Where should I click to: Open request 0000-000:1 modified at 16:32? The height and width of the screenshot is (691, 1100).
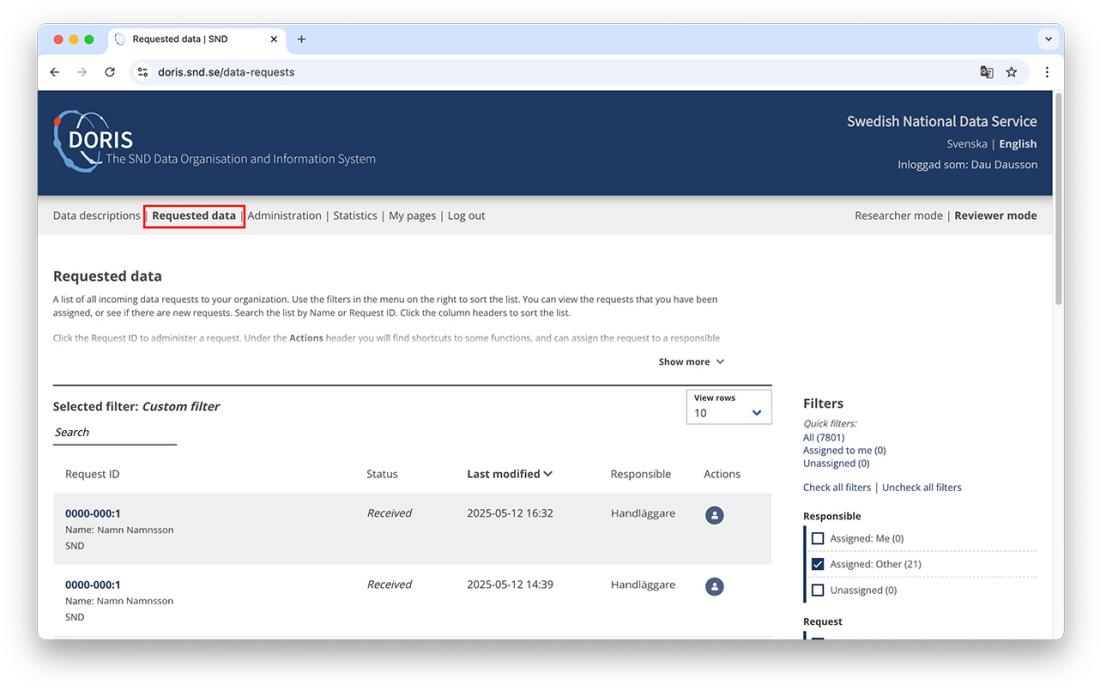93,514
